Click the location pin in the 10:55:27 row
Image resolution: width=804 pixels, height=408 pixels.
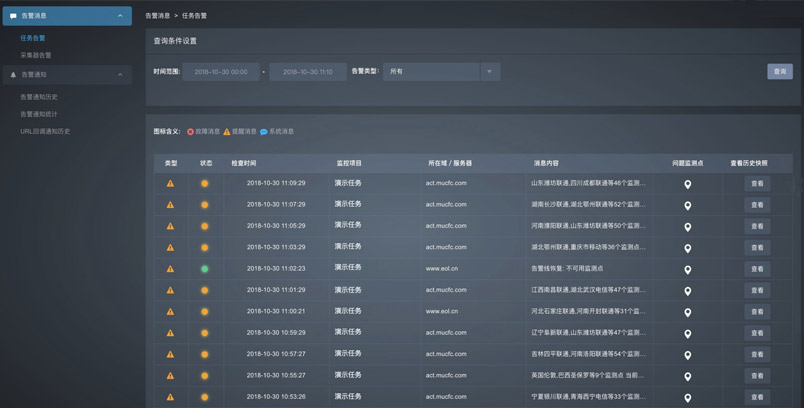click(x=687, y=376)
